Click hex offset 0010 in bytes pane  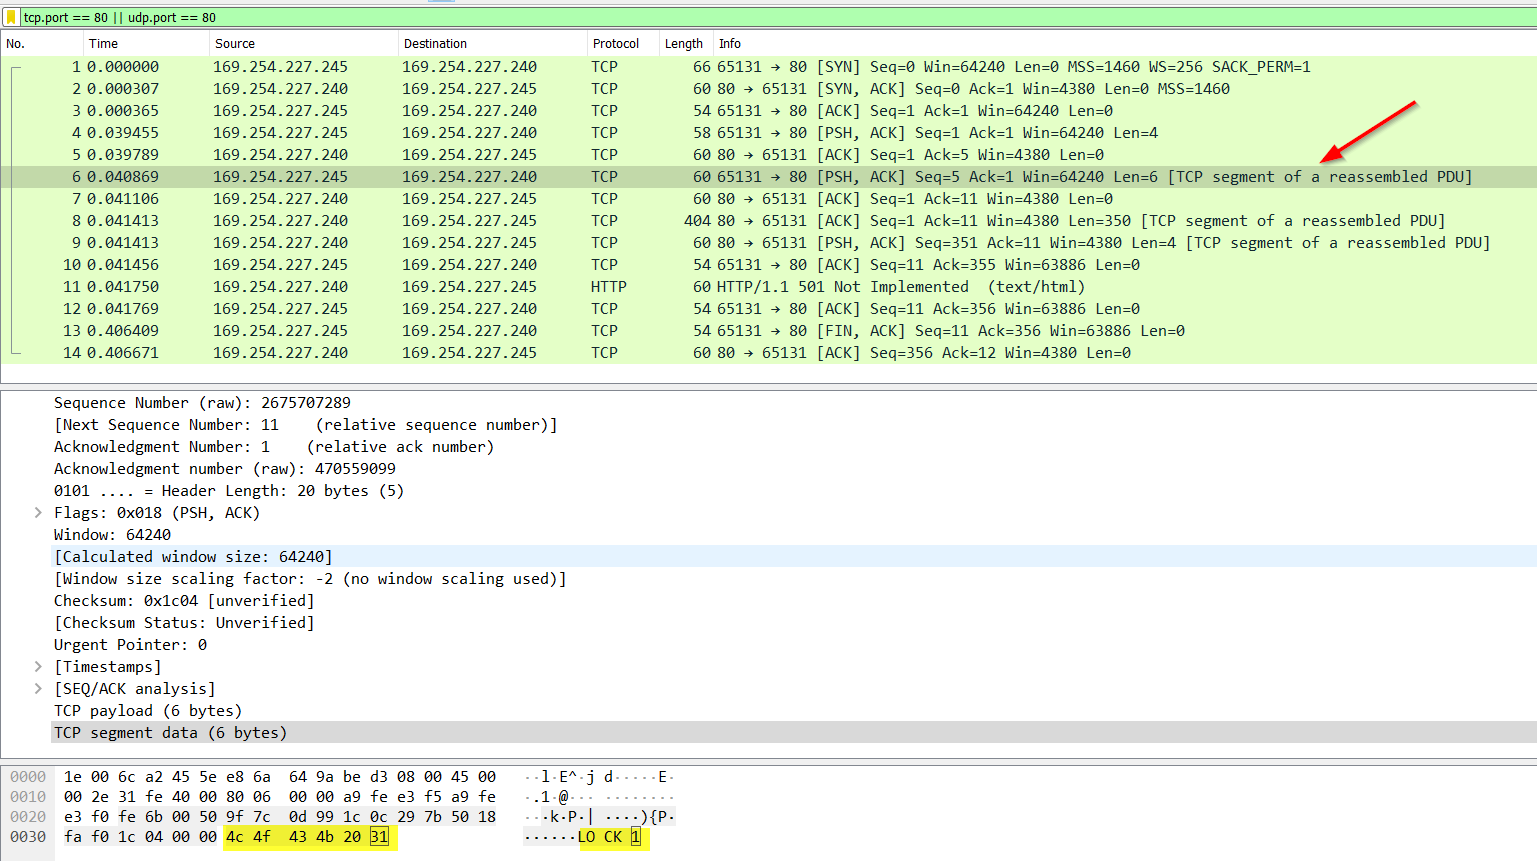tap(28, 797)
